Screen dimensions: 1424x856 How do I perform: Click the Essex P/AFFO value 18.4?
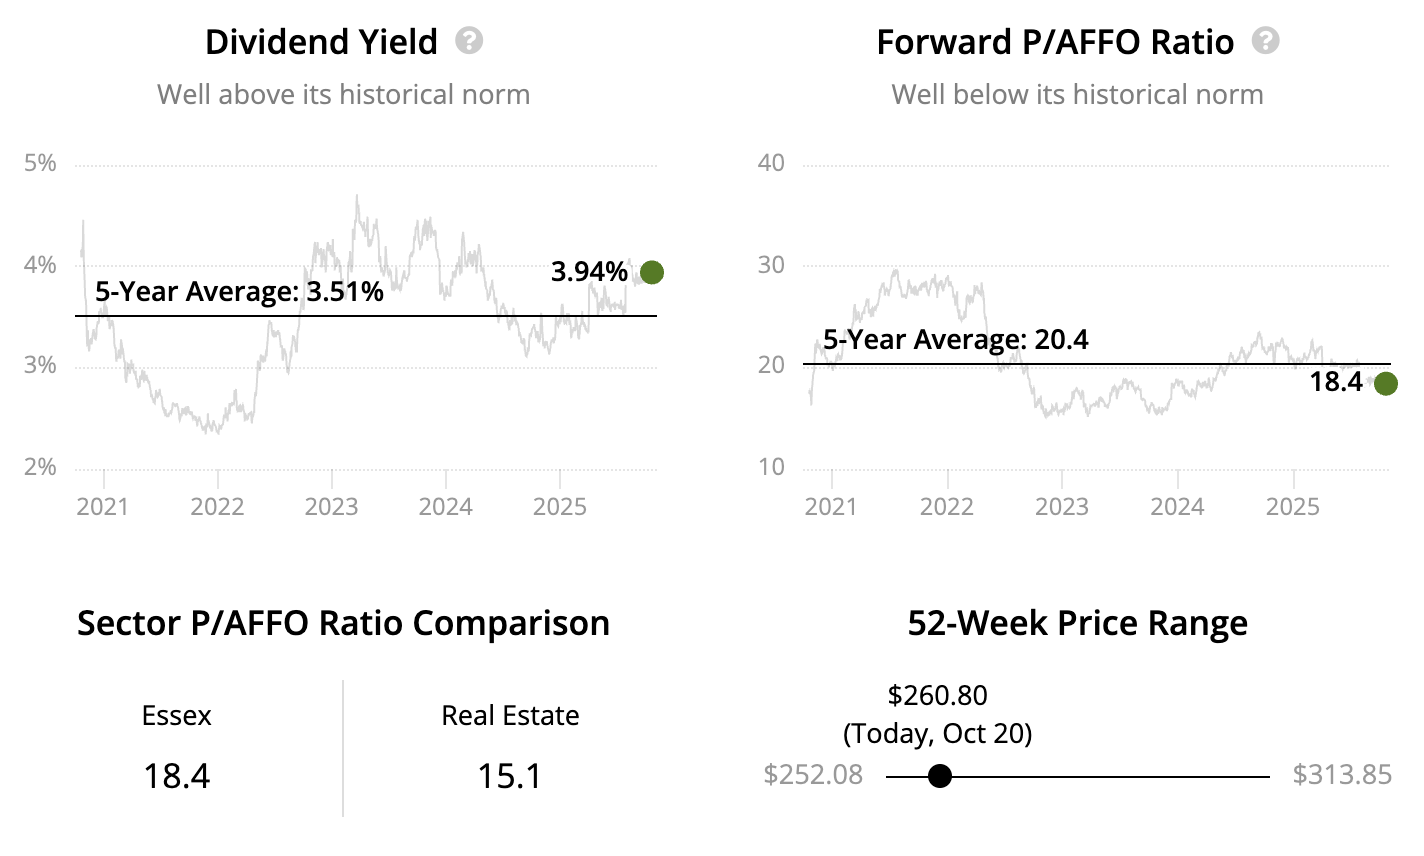(x=177, y=776)
